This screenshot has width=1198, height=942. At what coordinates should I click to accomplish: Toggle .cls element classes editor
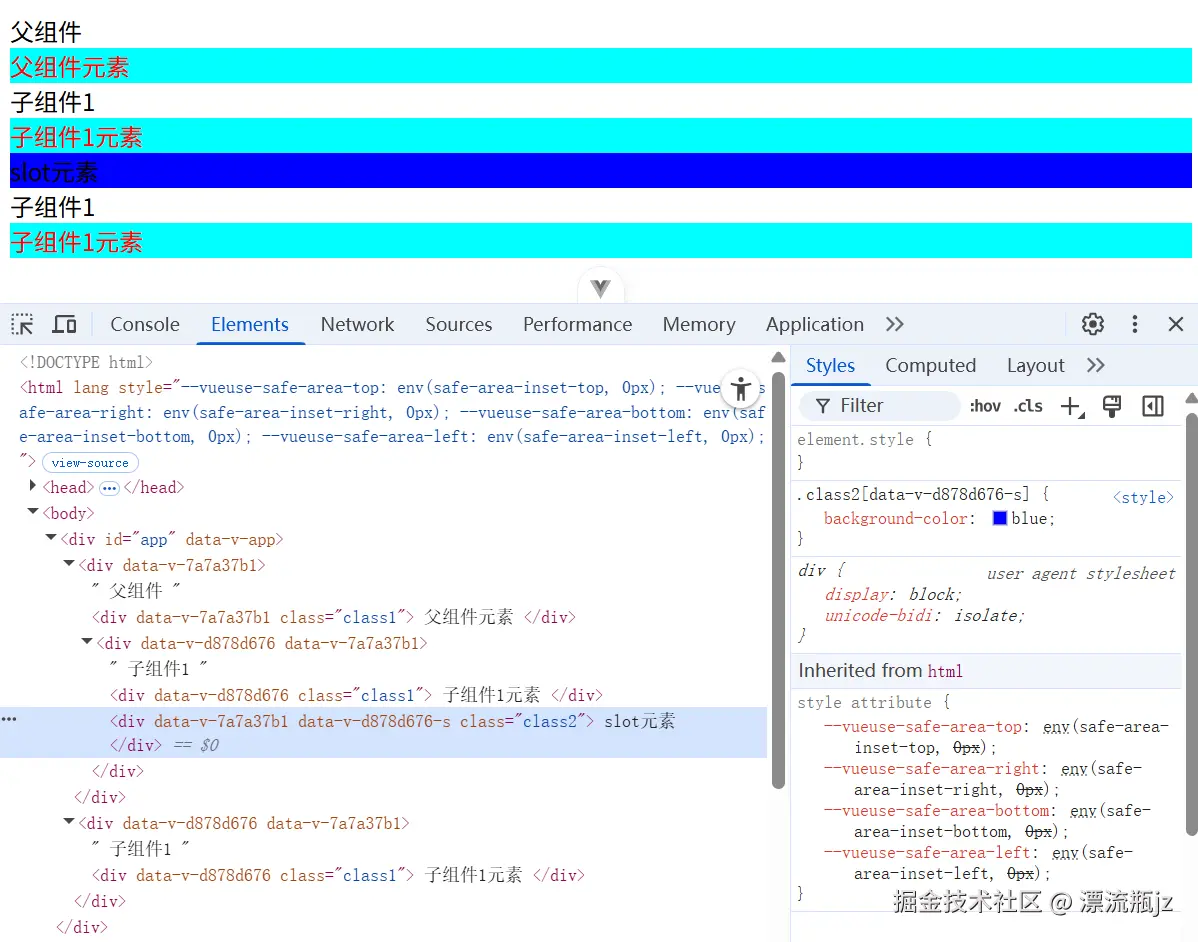[1028, 405]
